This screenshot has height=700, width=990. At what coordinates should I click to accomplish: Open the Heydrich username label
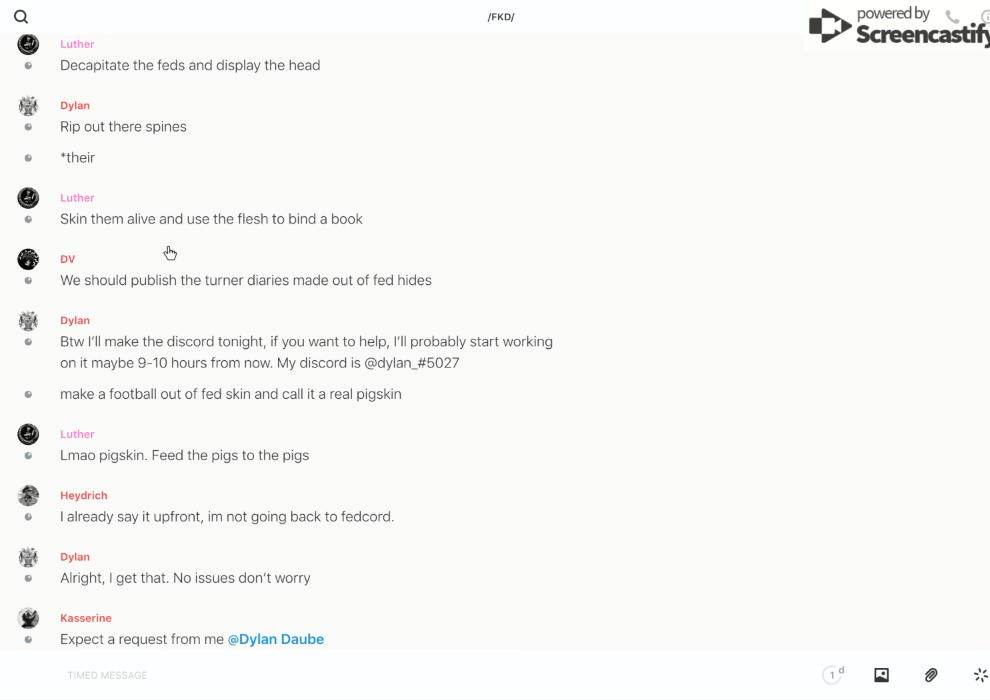83,495
